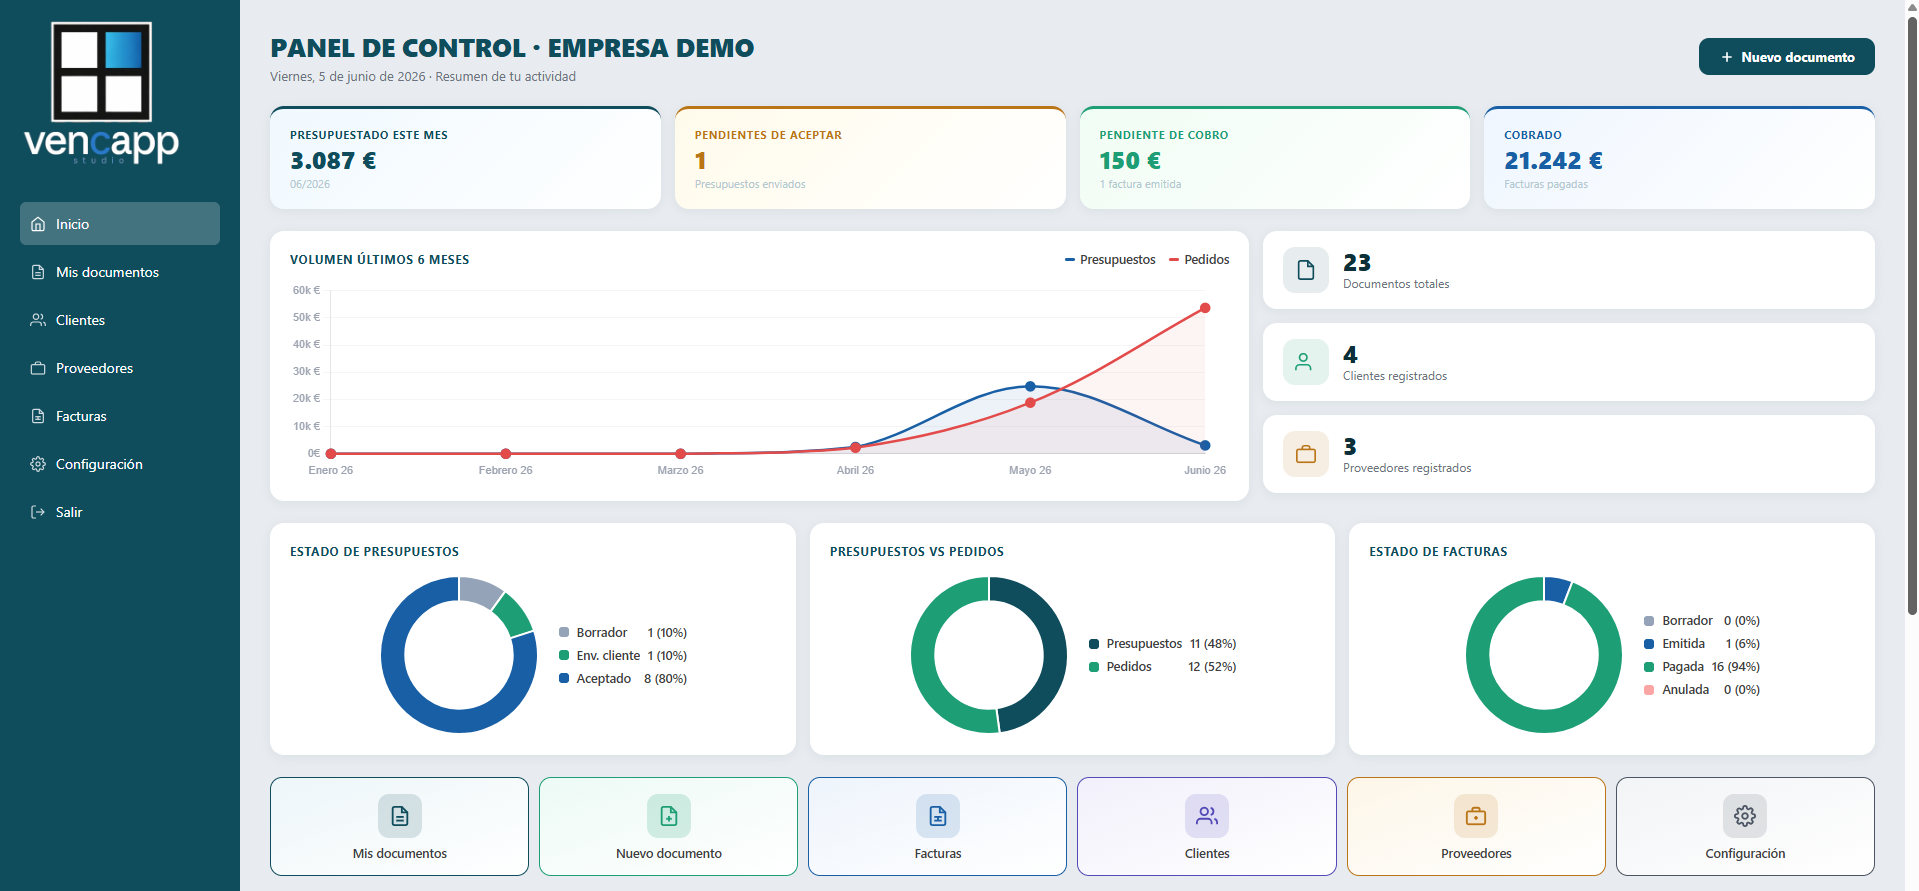1919x891 pixels.
Task: Toggle Env. cliente legend entry
Action: (622, 656)
